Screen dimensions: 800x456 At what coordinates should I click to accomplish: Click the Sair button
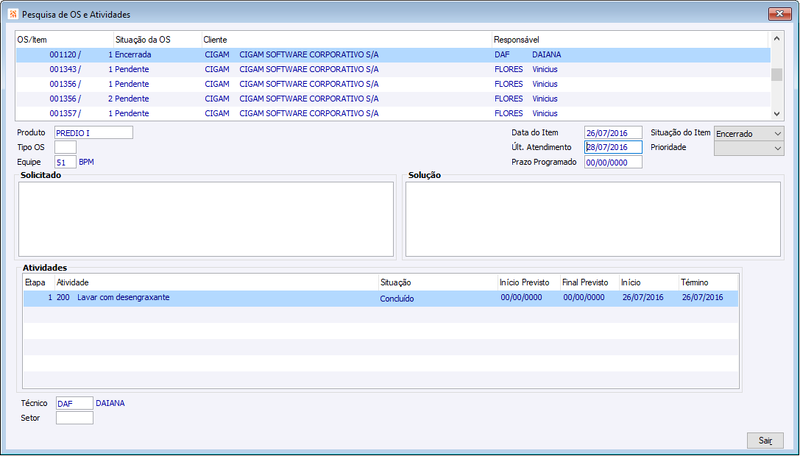[765, 440]
